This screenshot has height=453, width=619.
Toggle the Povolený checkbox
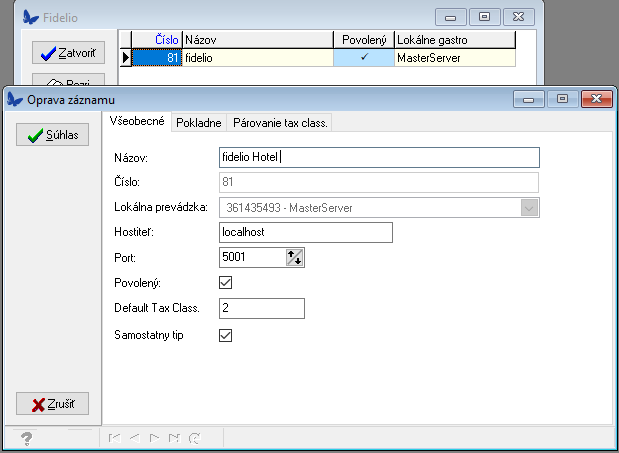(x=225, y=283)
